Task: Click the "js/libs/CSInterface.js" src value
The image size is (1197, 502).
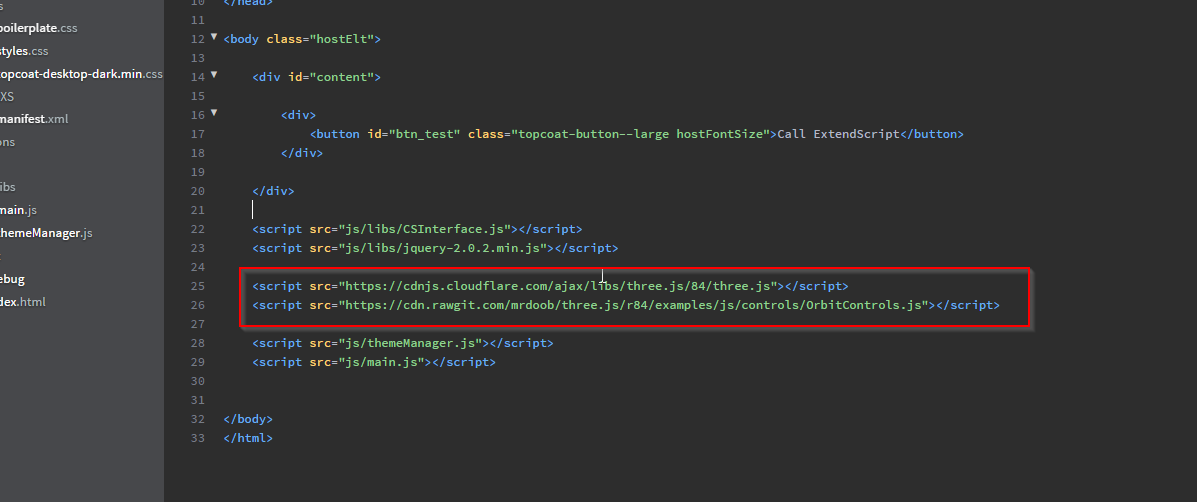Action: click(424, 229)
